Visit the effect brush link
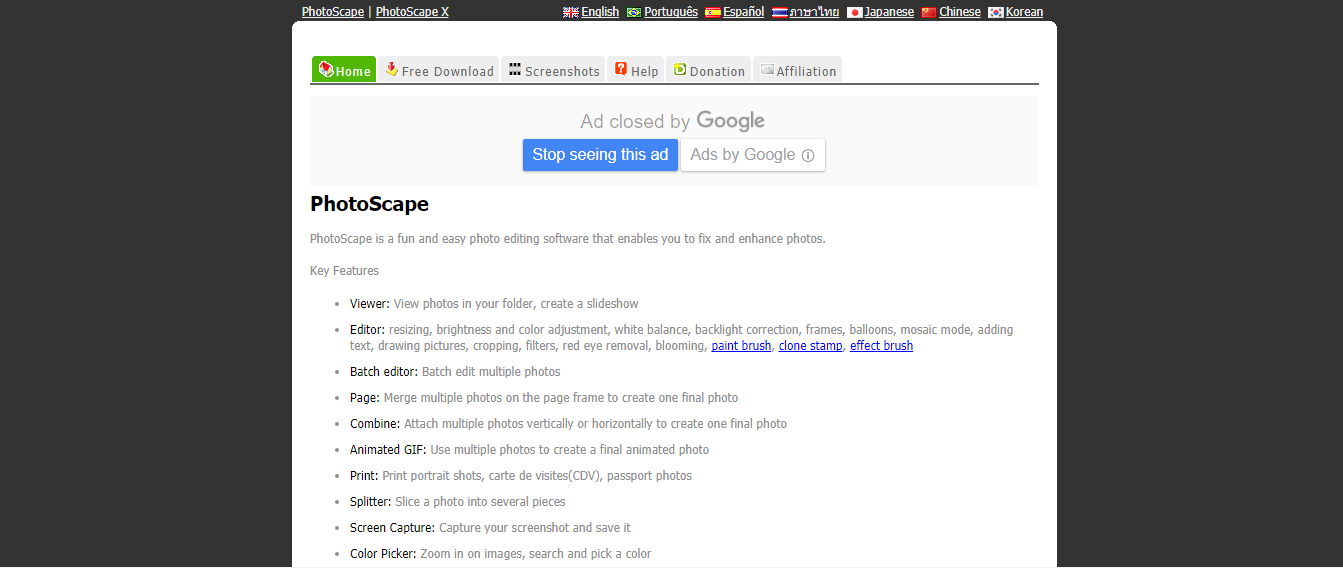The width and height of the screenshot is (1343, 568). [x=881, y=346]
